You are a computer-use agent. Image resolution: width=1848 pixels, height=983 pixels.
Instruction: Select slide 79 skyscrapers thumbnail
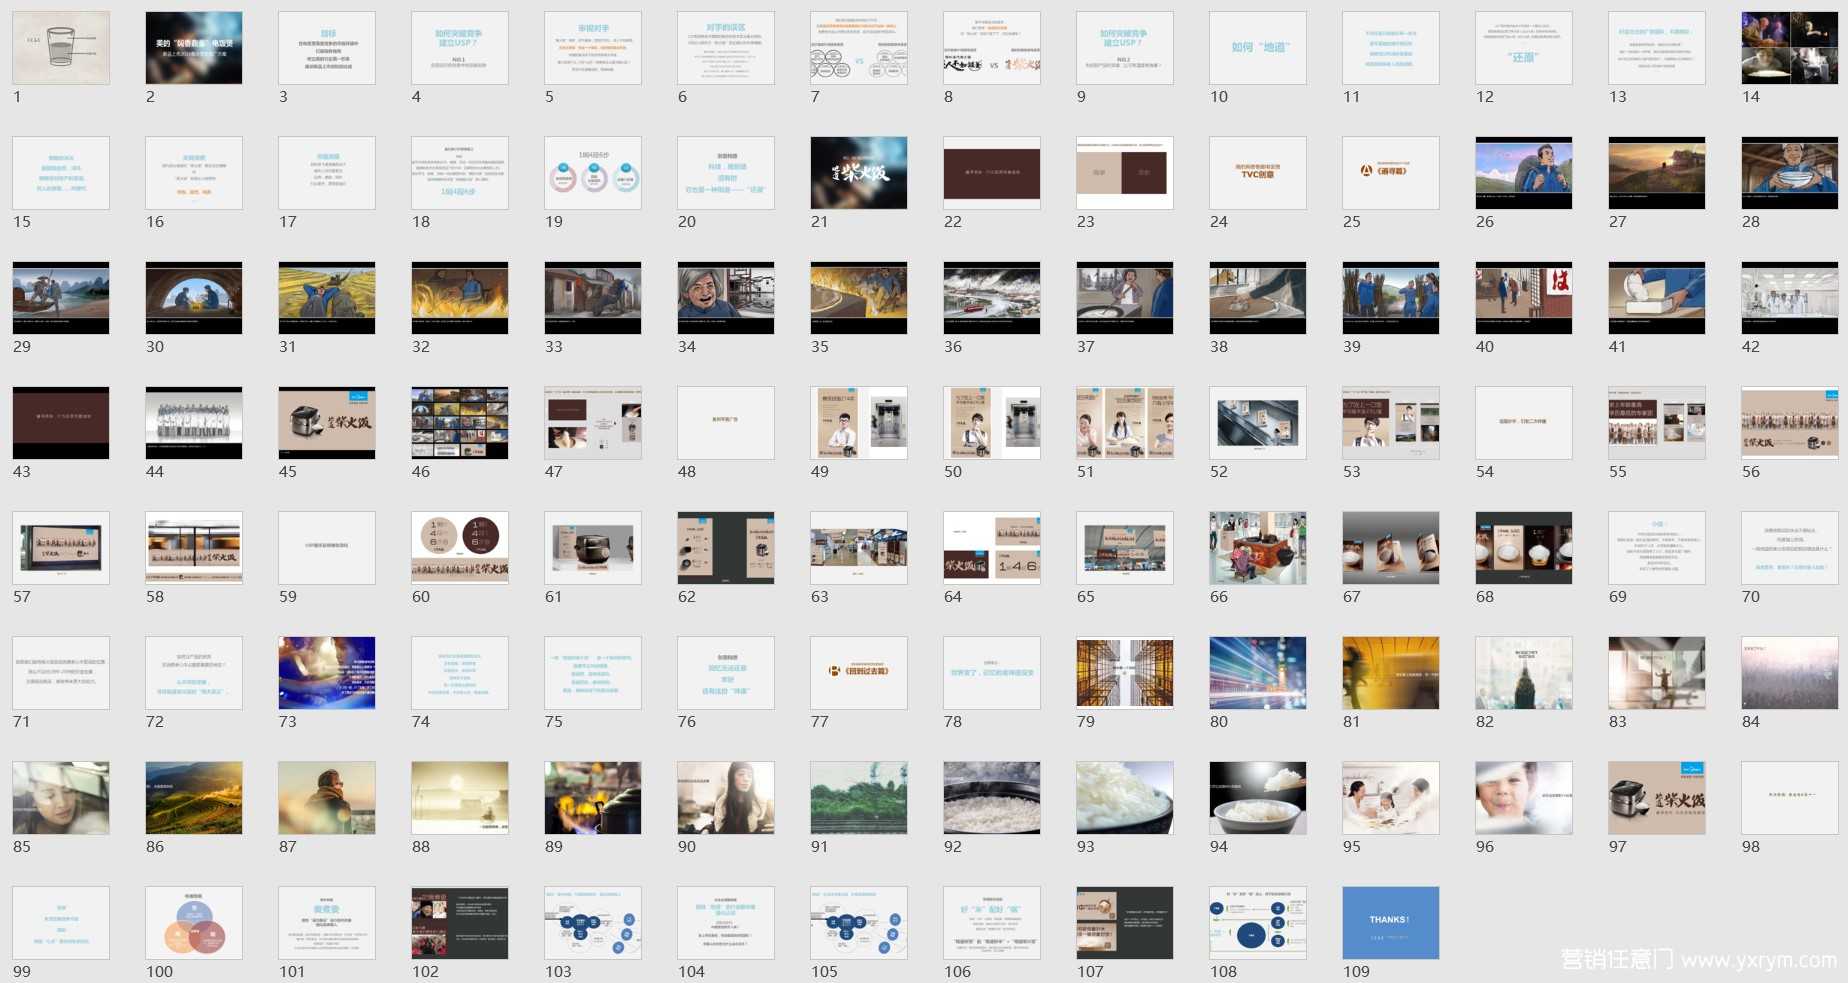1125,673
